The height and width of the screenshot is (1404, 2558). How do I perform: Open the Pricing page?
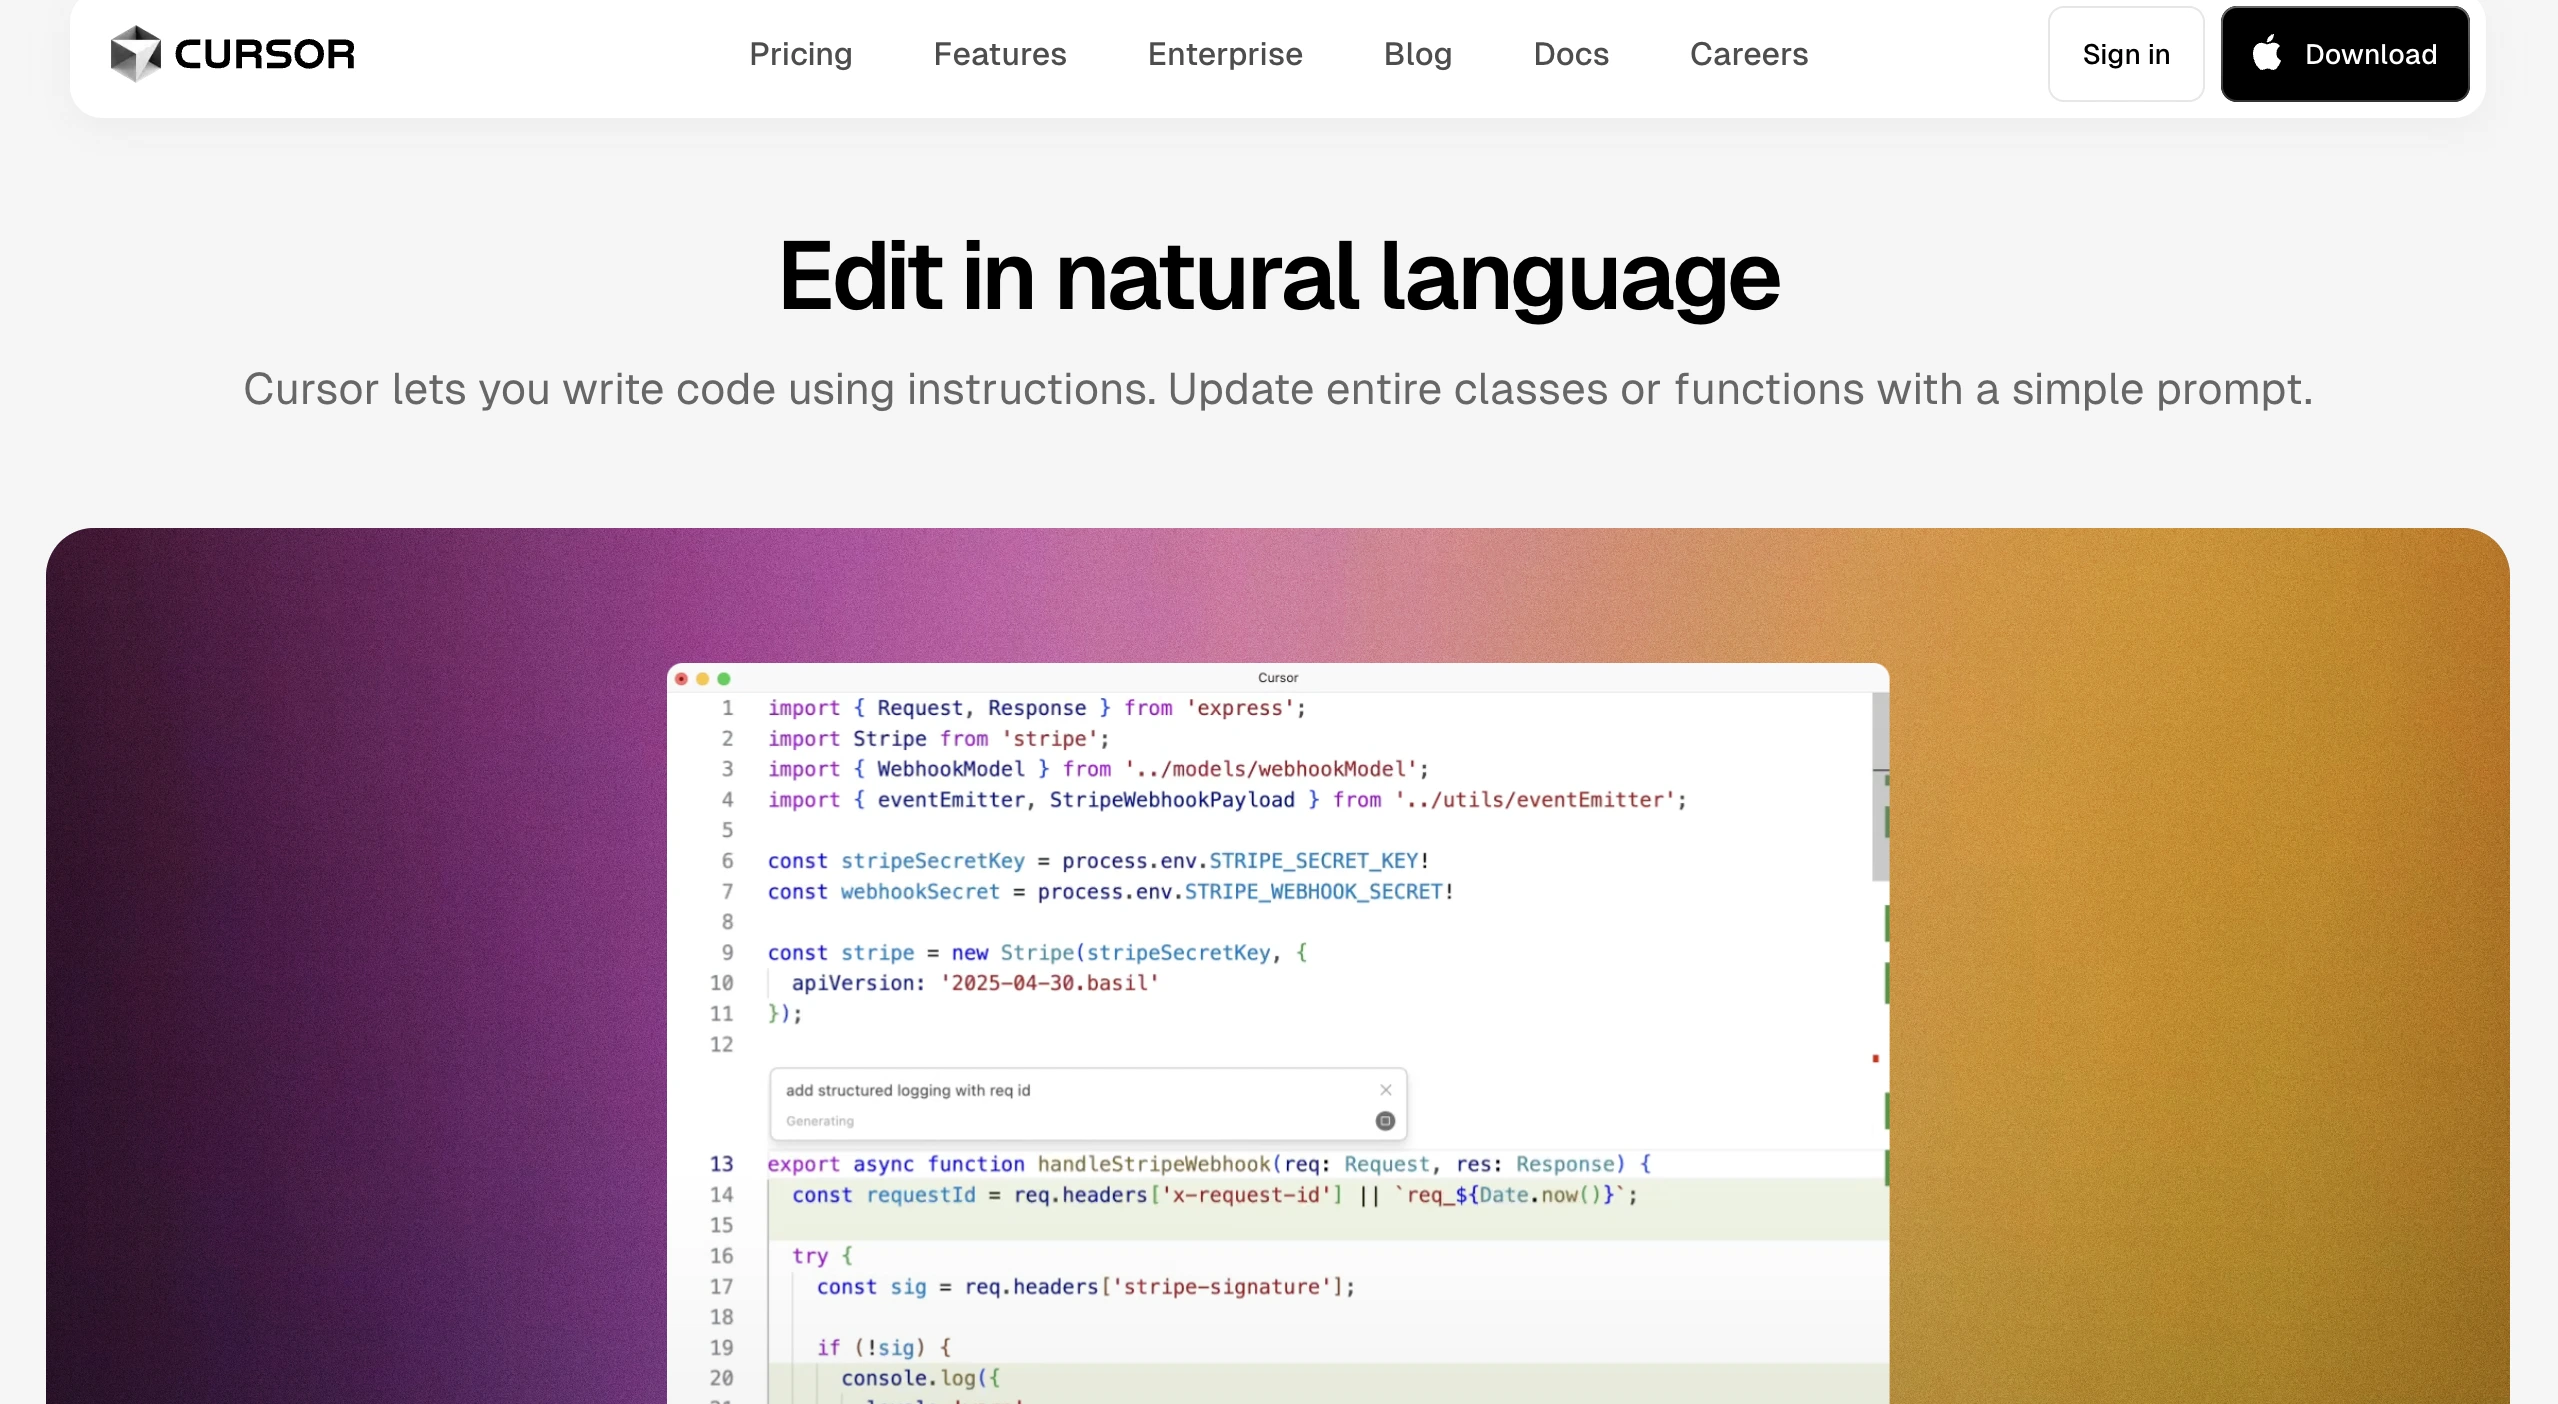801,54
